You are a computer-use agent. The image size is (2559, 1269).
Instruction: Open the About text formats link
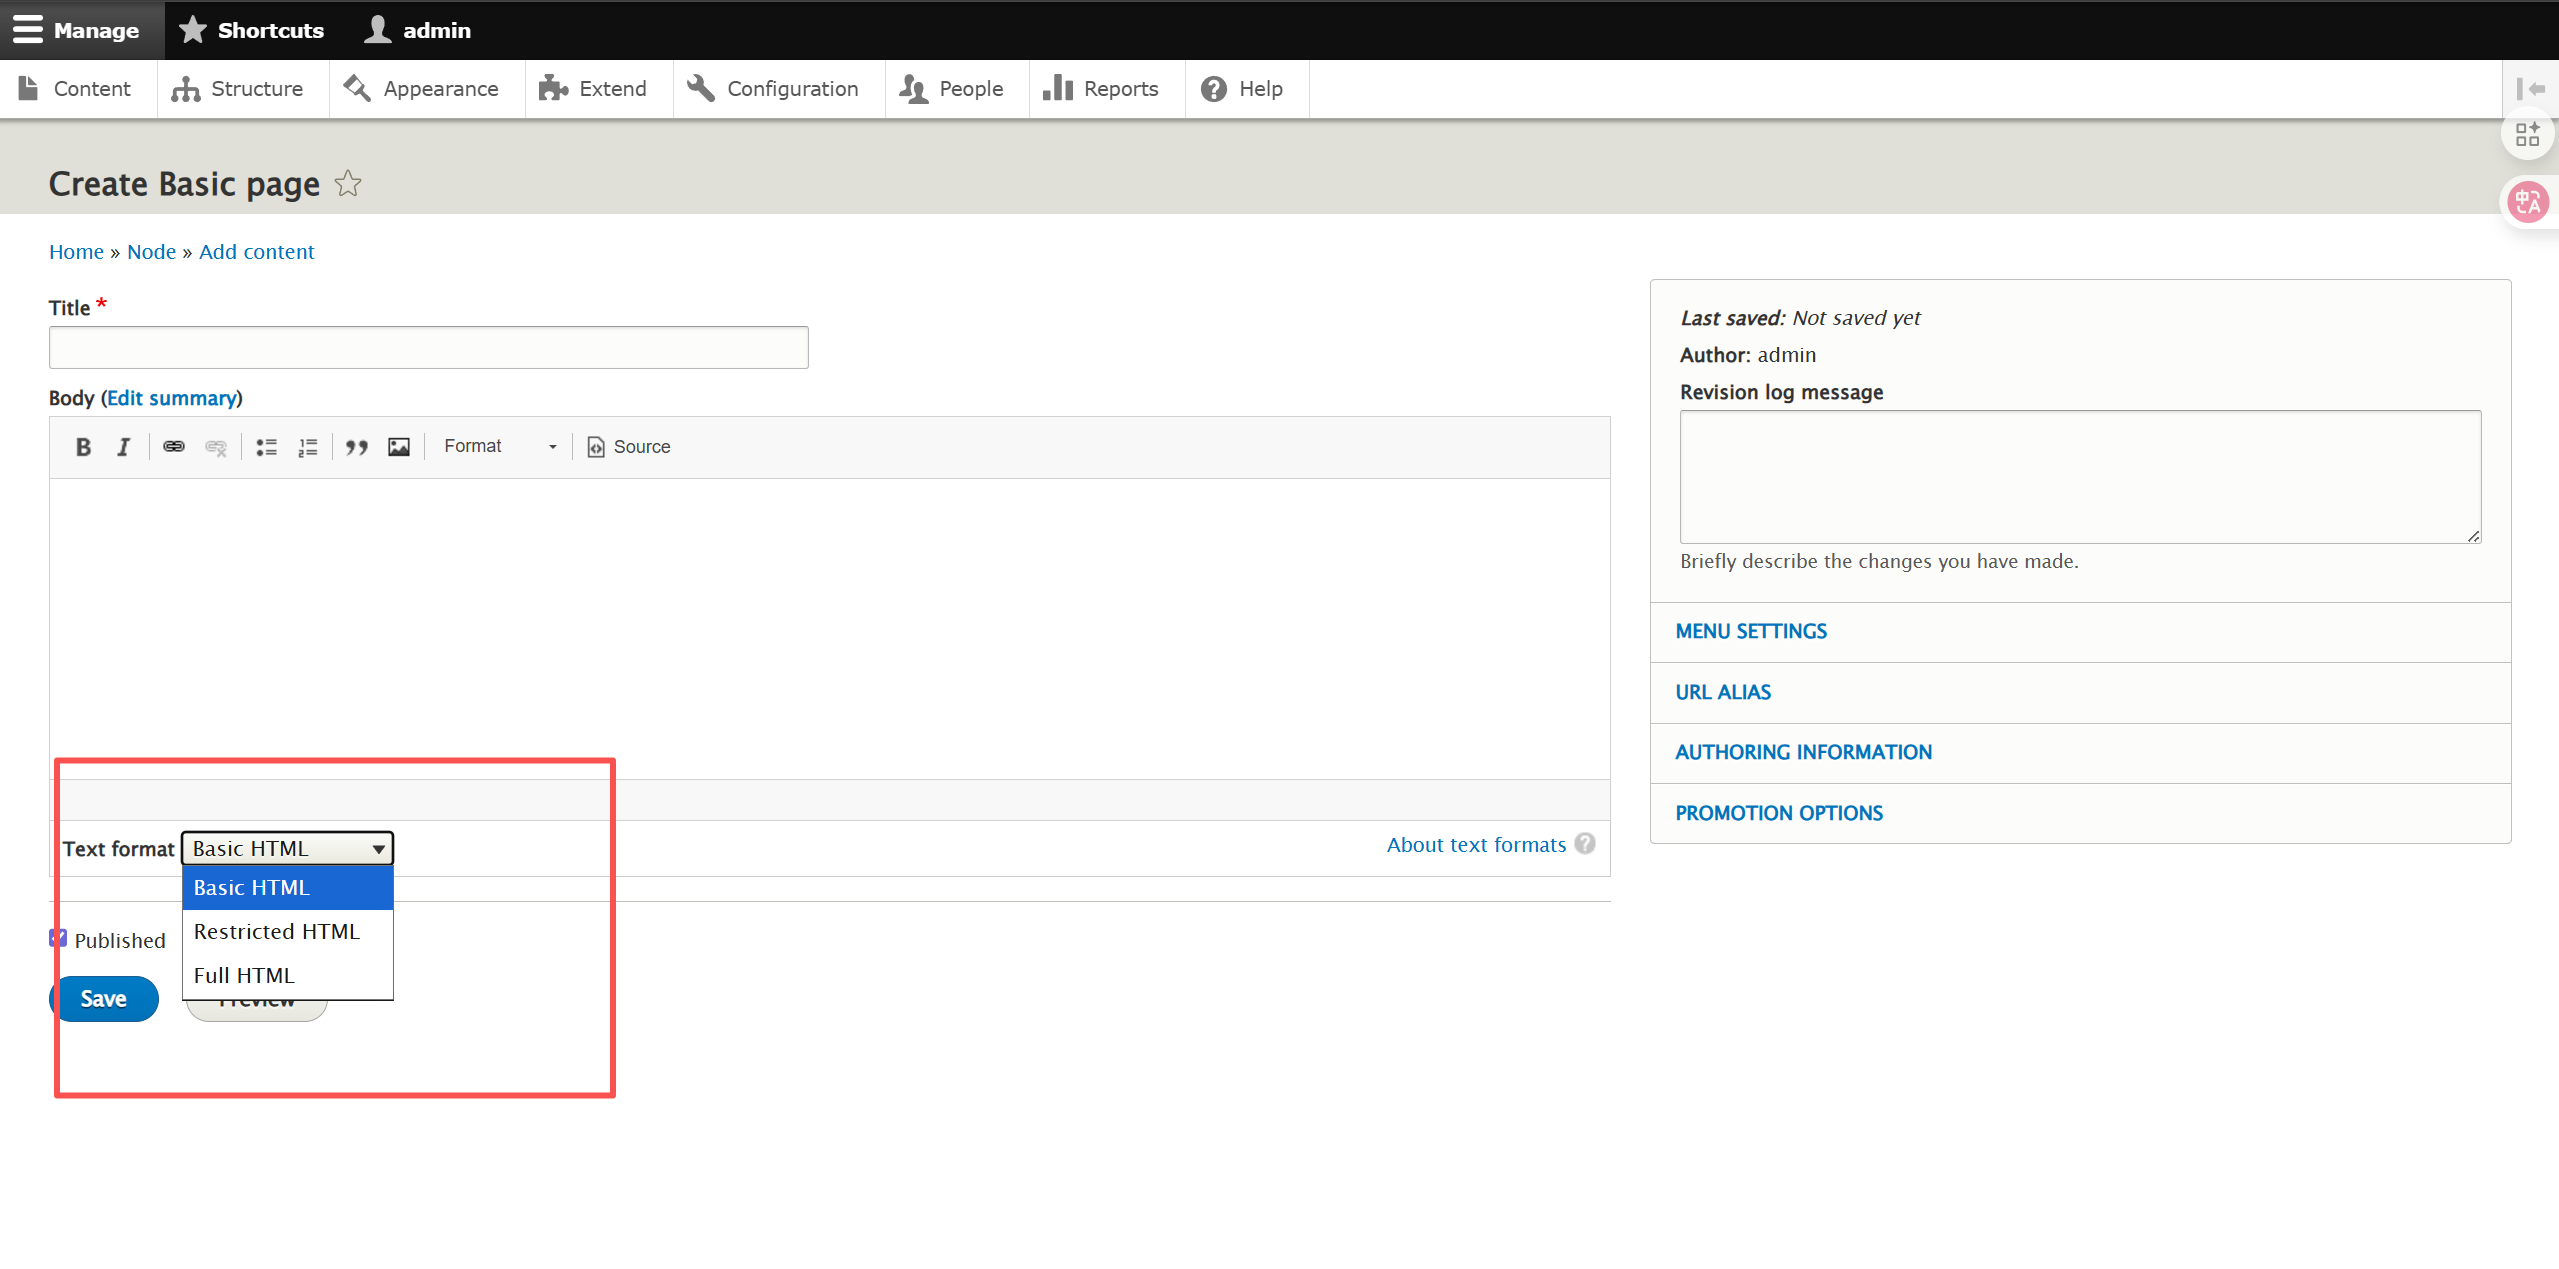(1476, 845)
